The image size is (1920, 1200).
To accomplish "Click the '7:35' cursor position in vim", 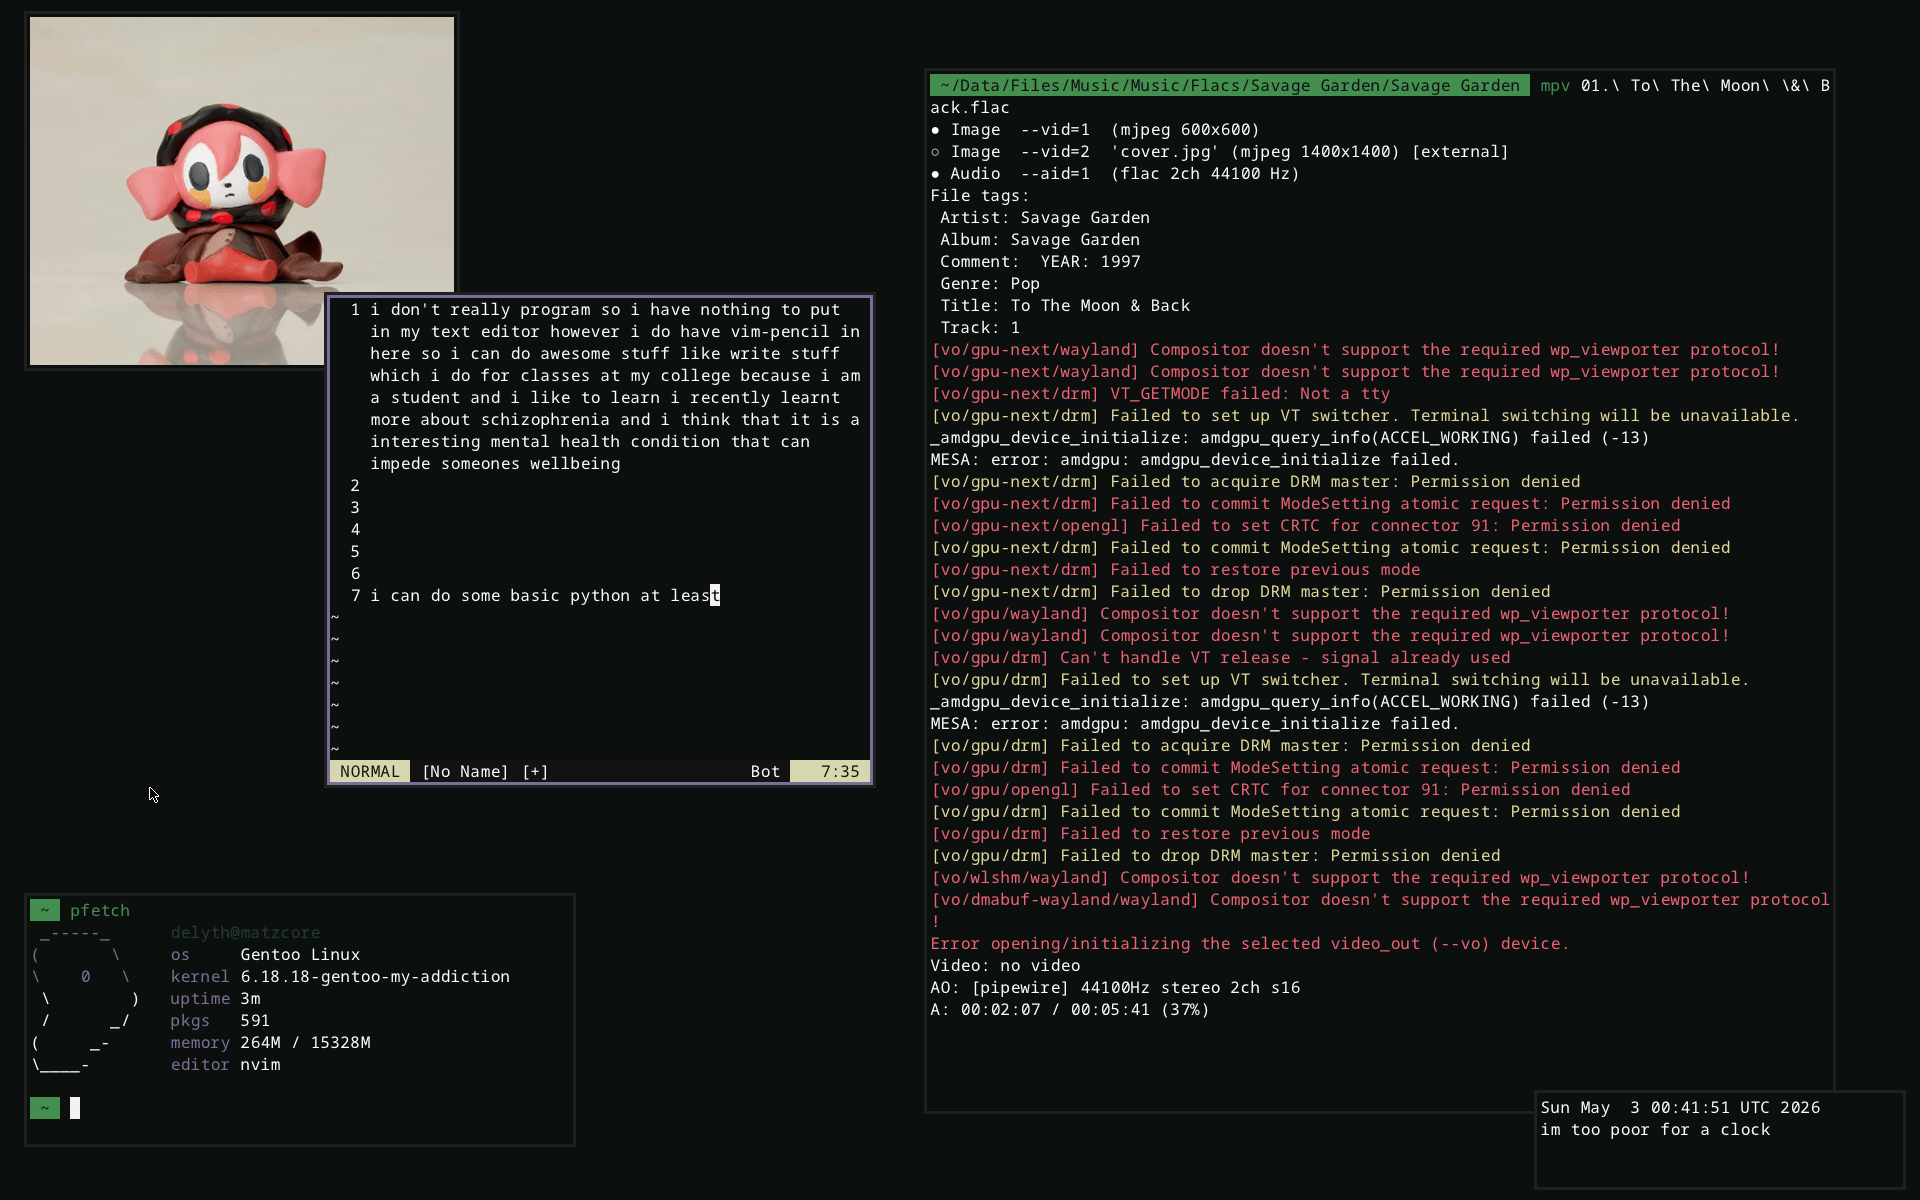I will click(x=840, y=771).
